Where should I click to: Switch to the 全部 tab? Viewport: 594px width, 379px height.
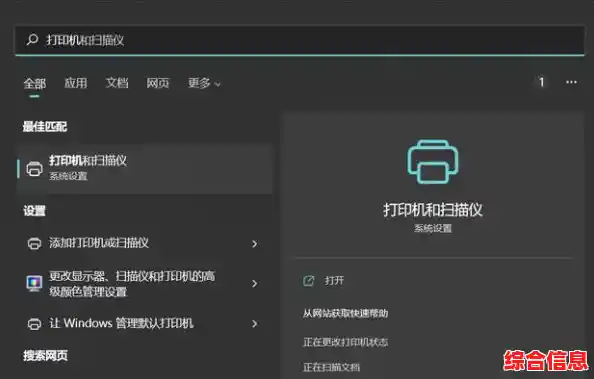click(34, 83)
